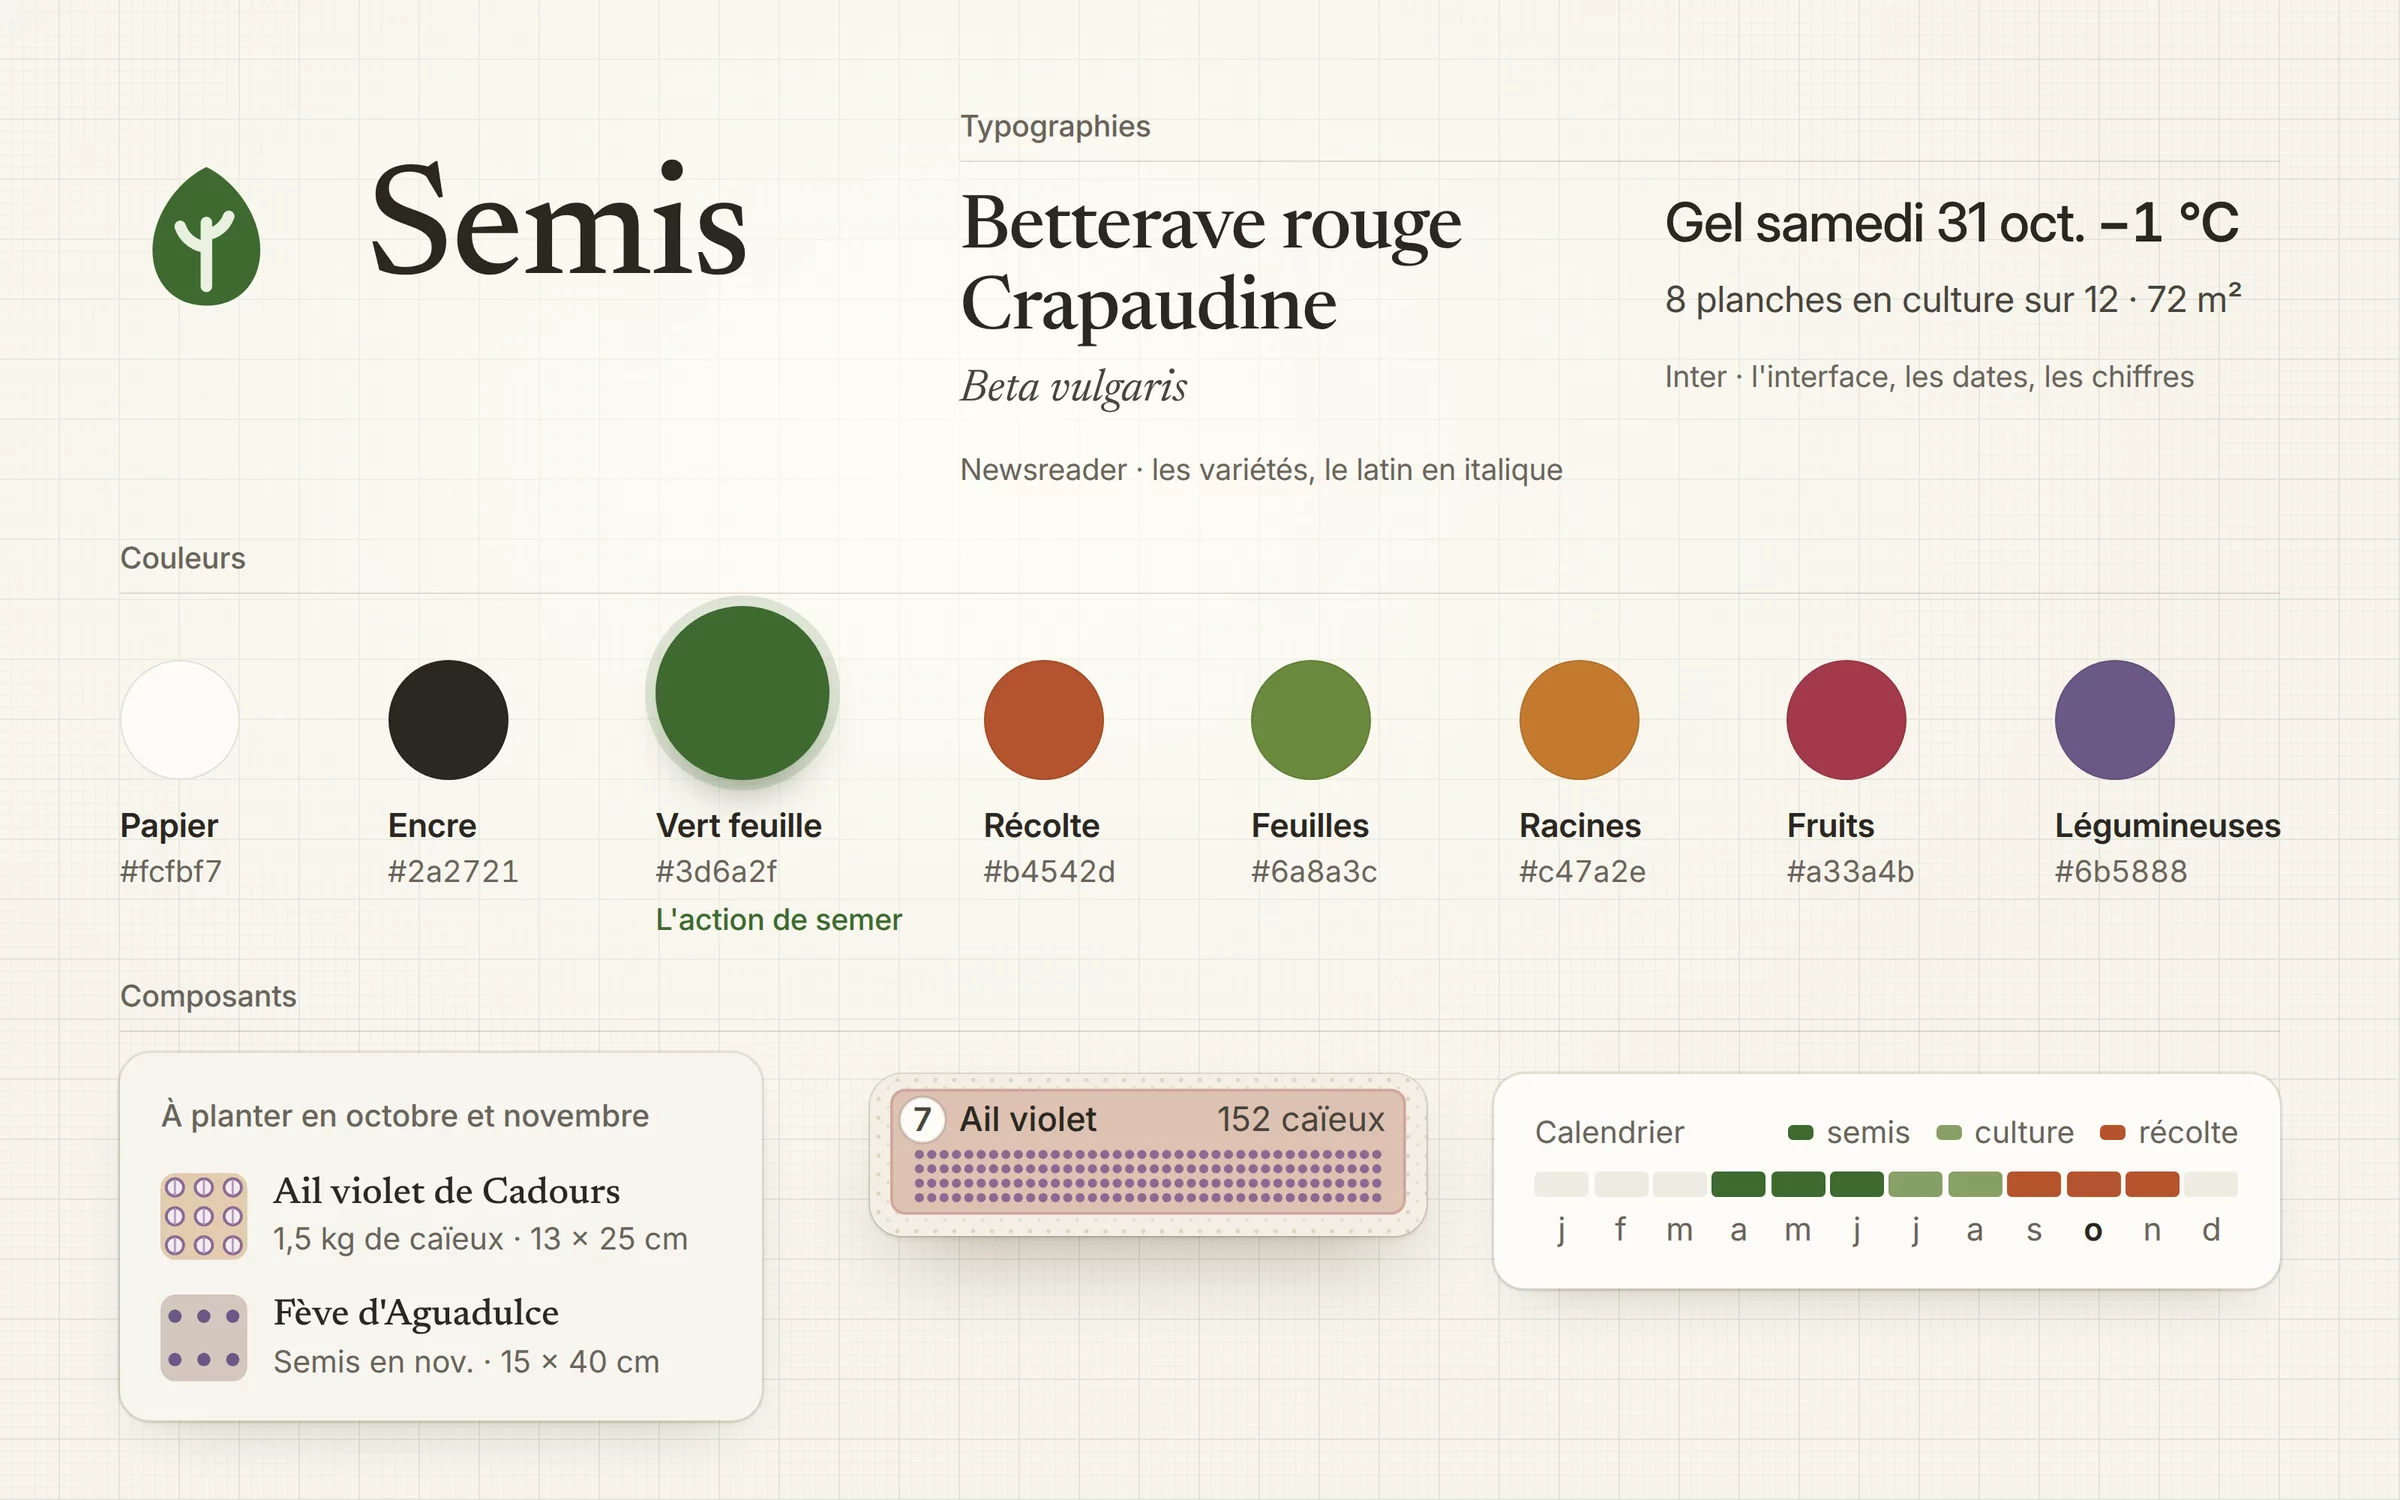Click the Inter font description
This screenshot has height=1500, width=2400.
(x=1929, y=377)
